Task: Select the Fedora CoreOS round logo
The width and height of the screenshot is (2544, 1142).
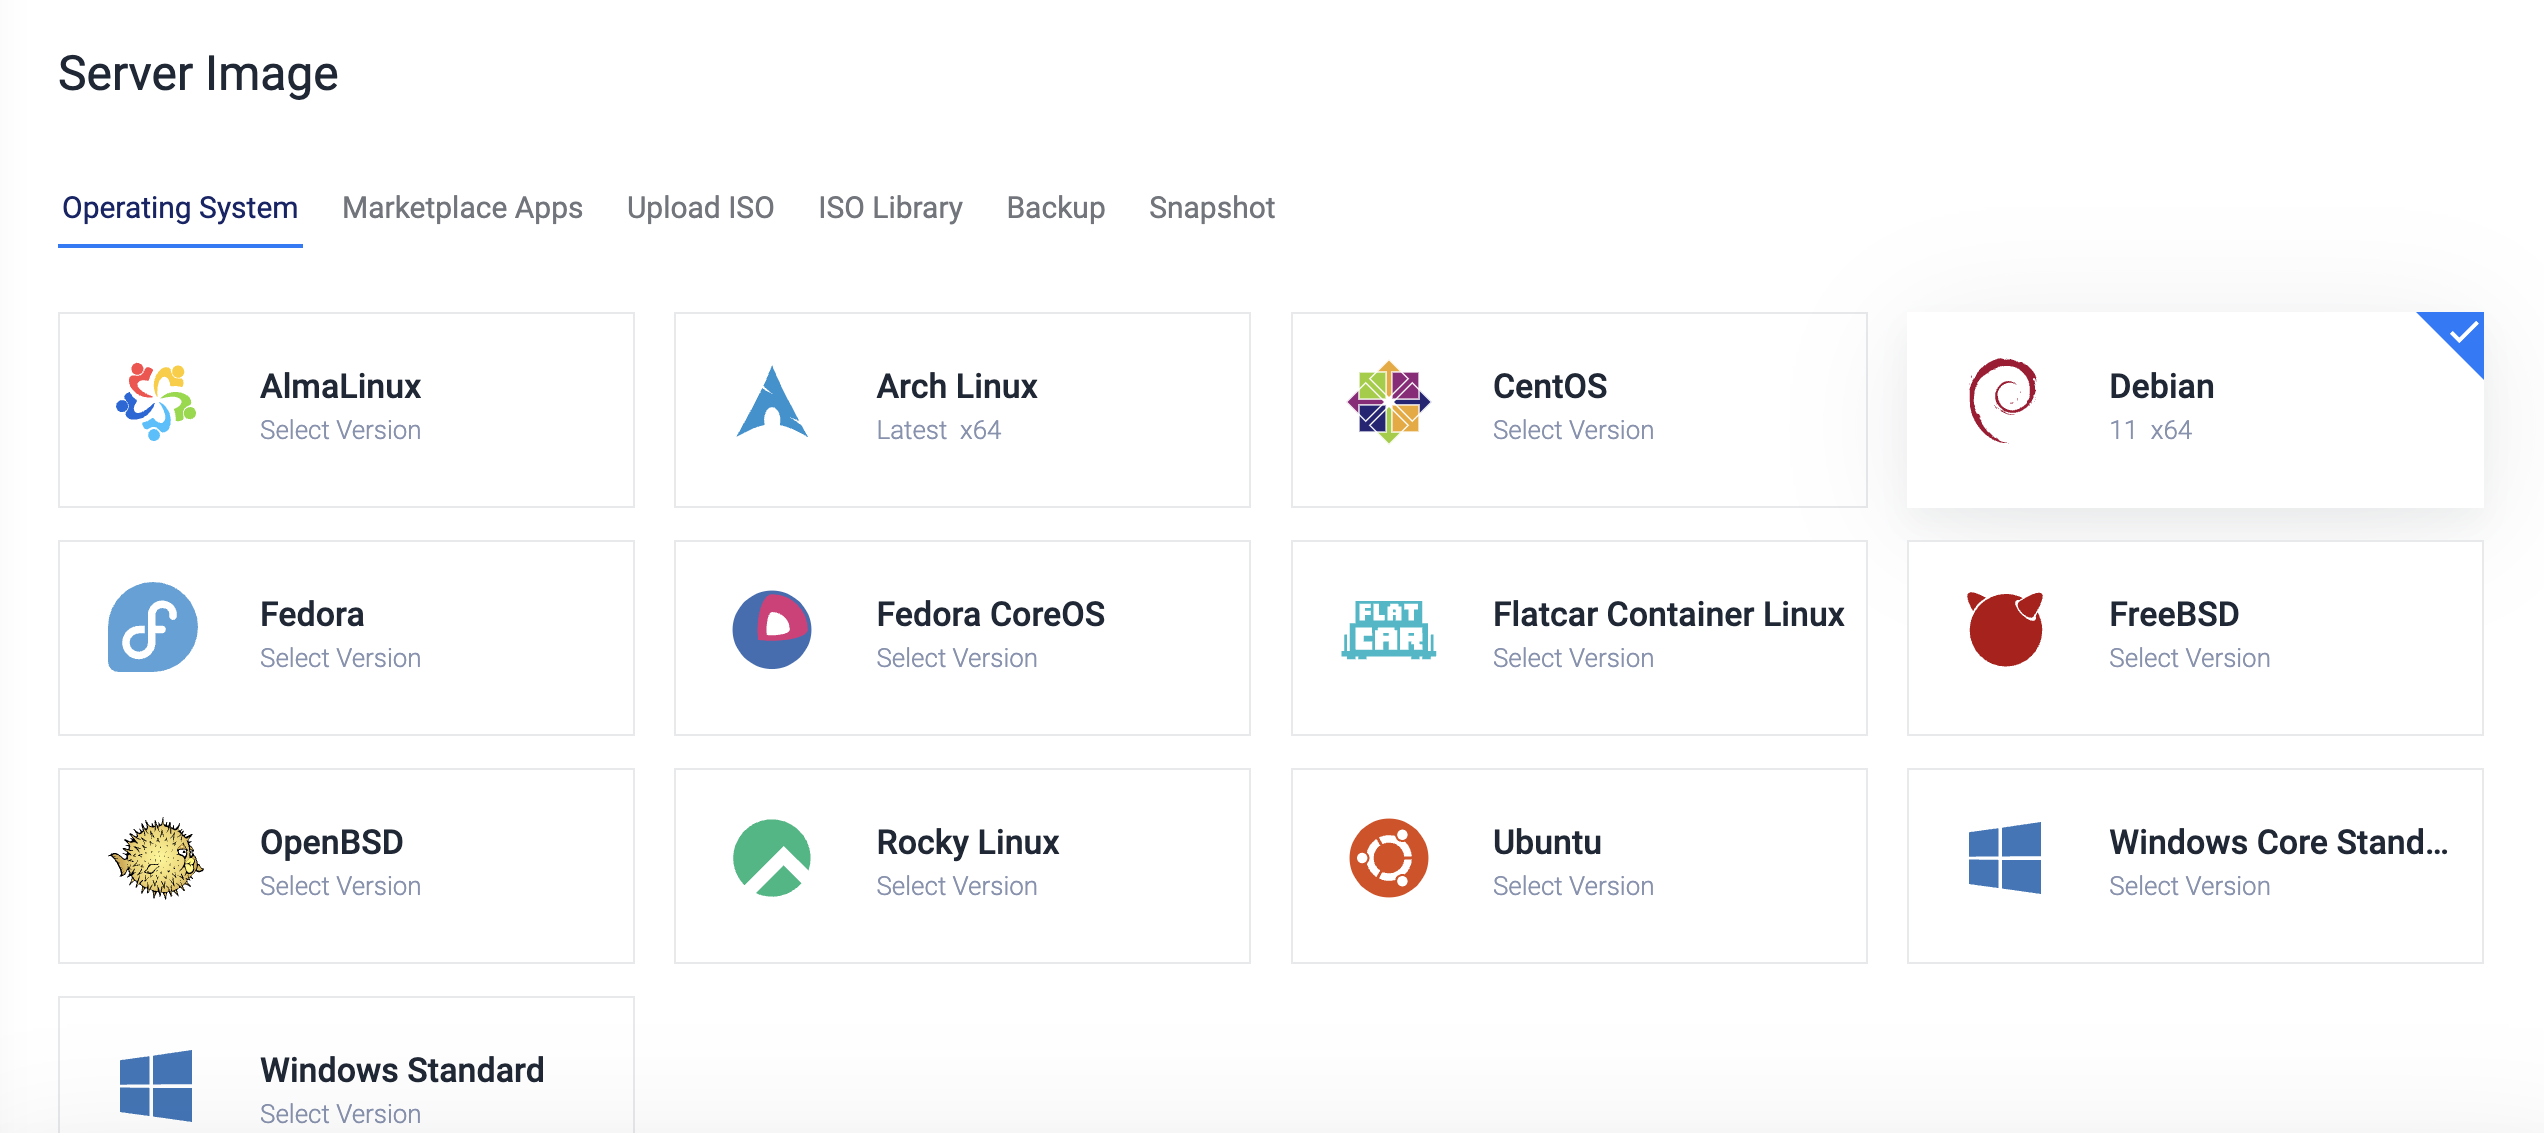Action: [x=771, y=630]
